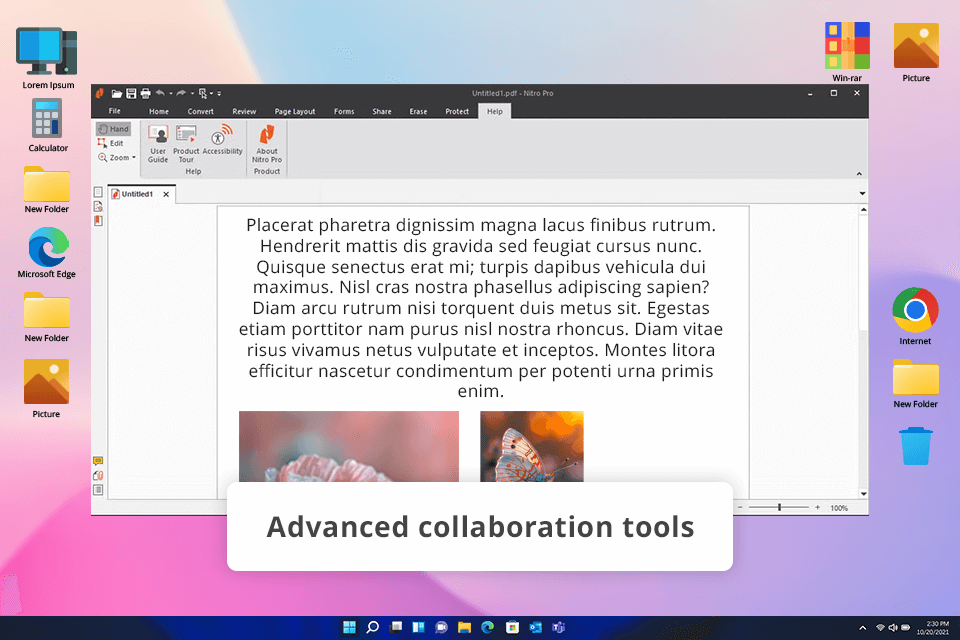Open Outlook from the taskbar
This screenshot has width=960, height=640.
click(x=535, y=627)
